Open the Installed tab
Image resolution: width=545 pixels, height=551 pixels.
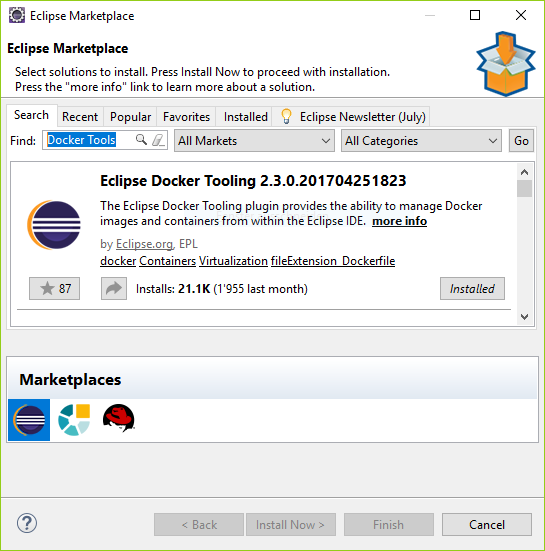click(246, 117)
